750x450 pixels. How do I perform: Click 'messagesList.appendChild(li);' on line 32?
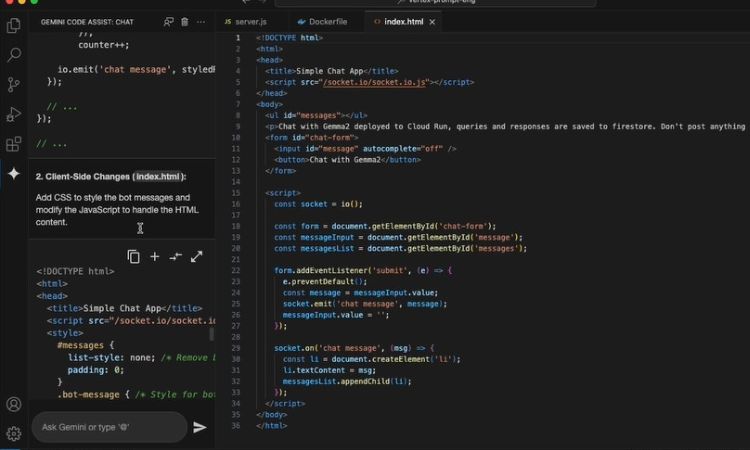[x=347, y=382]
